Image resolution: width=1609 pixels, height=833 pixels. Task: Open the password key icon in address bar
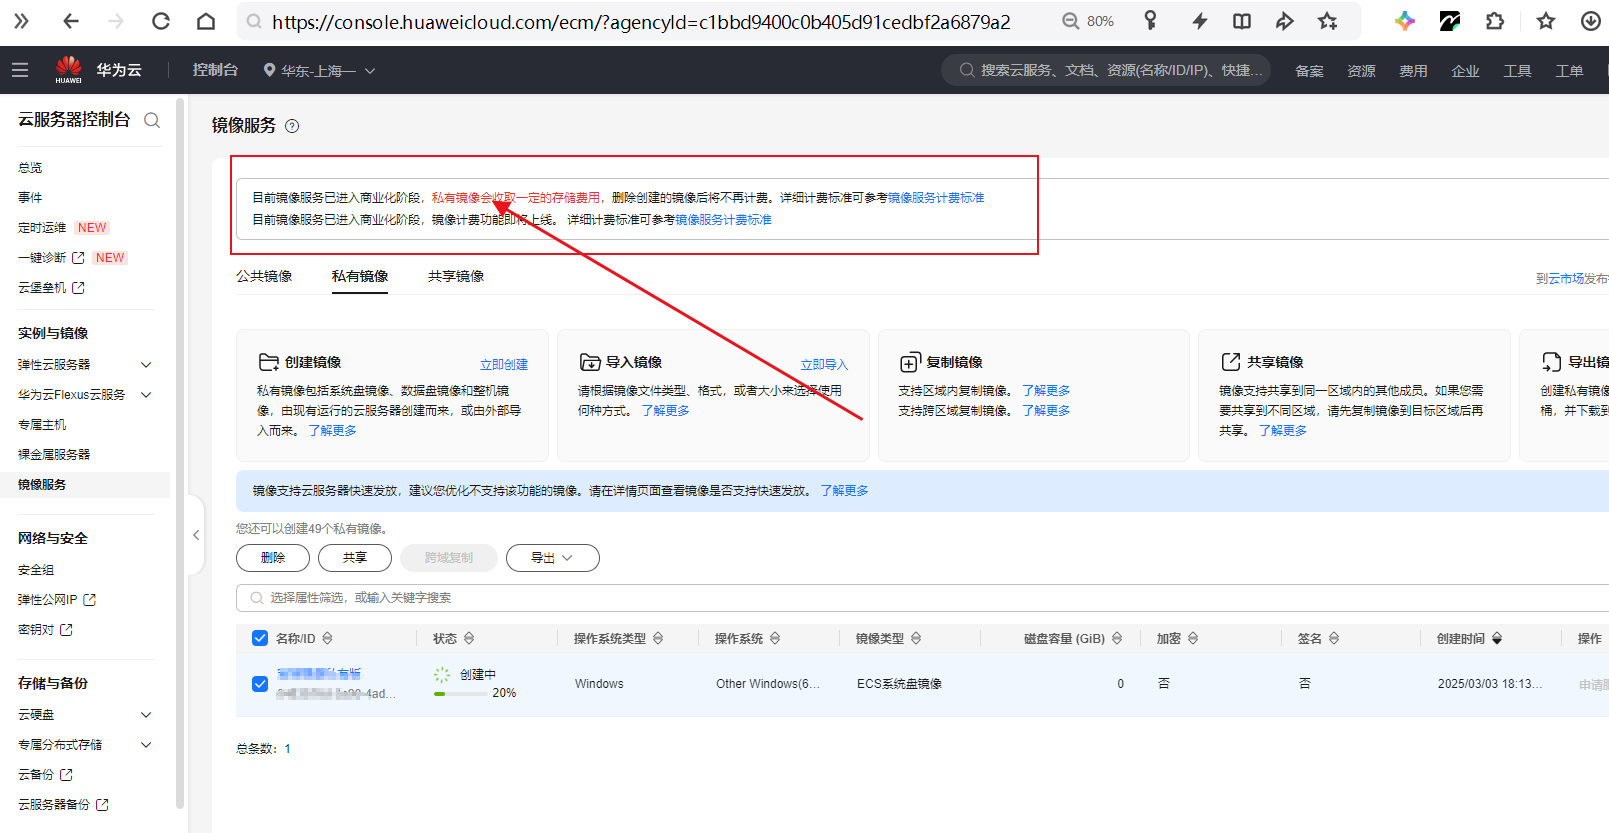(x=1151, y=21)
